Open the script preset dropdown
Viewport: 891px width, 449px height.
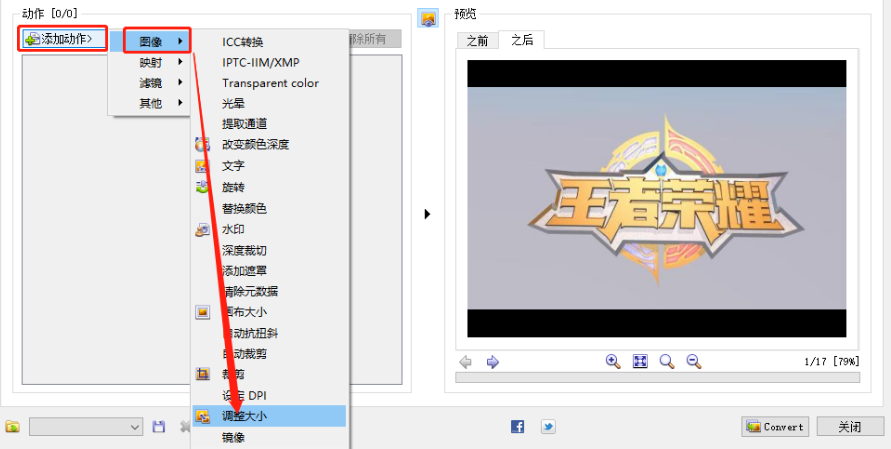[86, 427]
